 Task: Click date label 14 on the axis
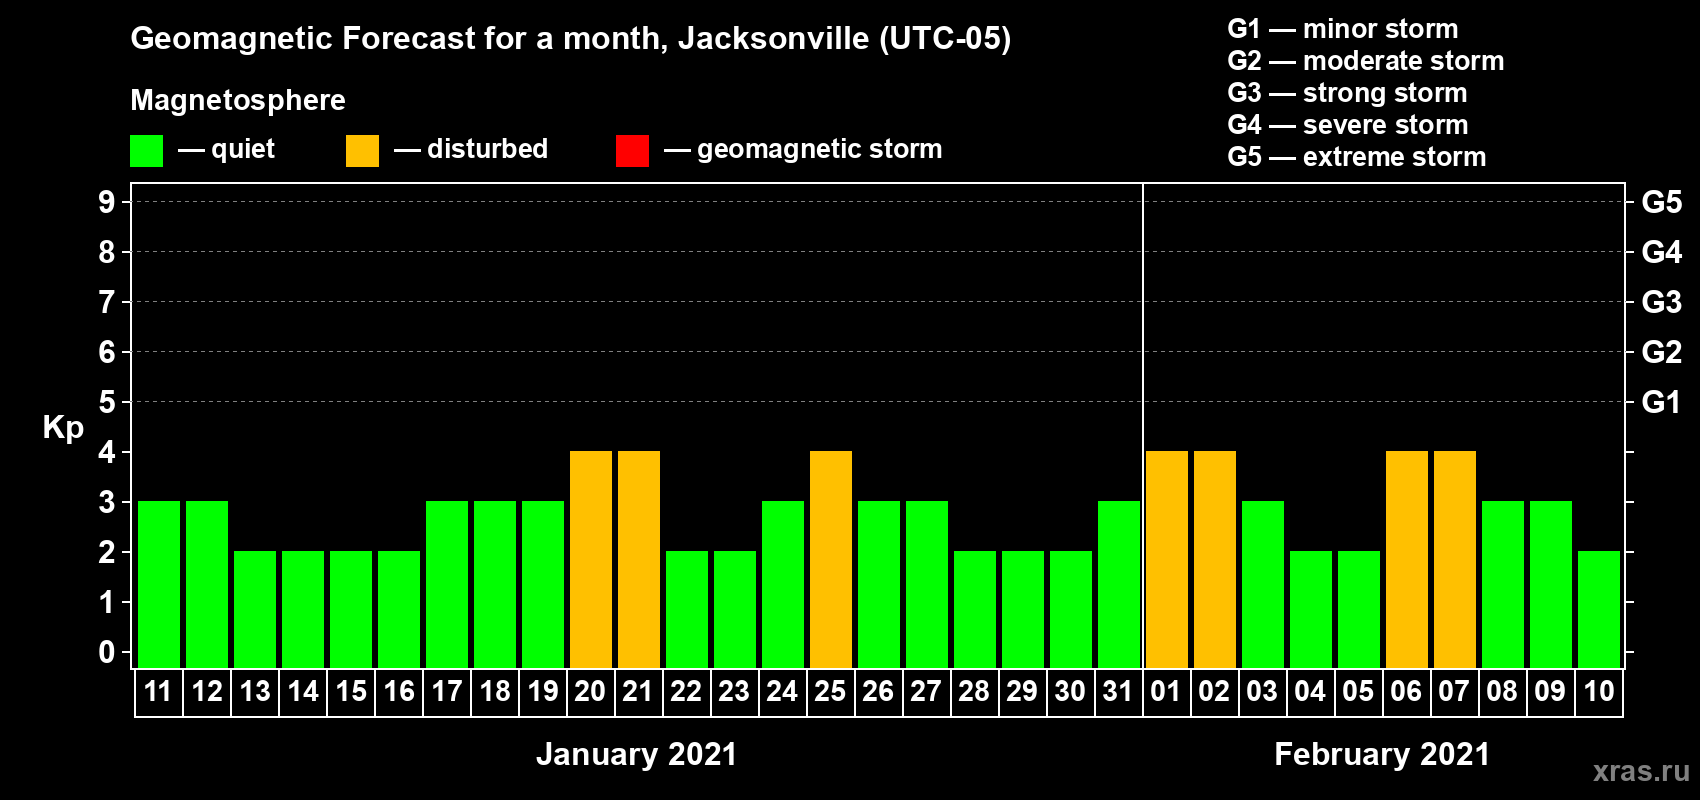303,692
